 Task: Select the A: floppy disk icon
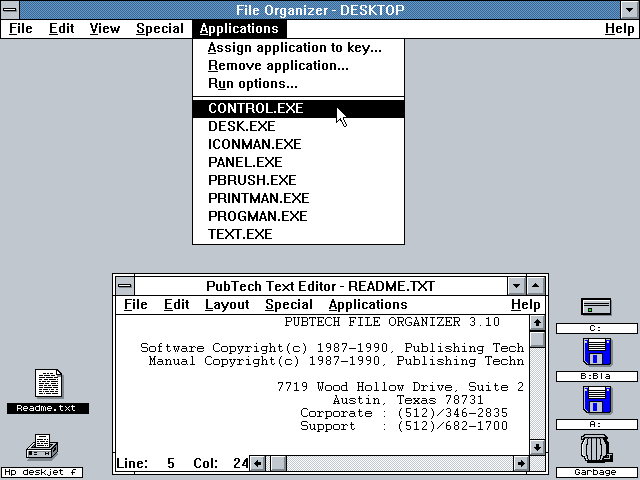coord(597,400)
